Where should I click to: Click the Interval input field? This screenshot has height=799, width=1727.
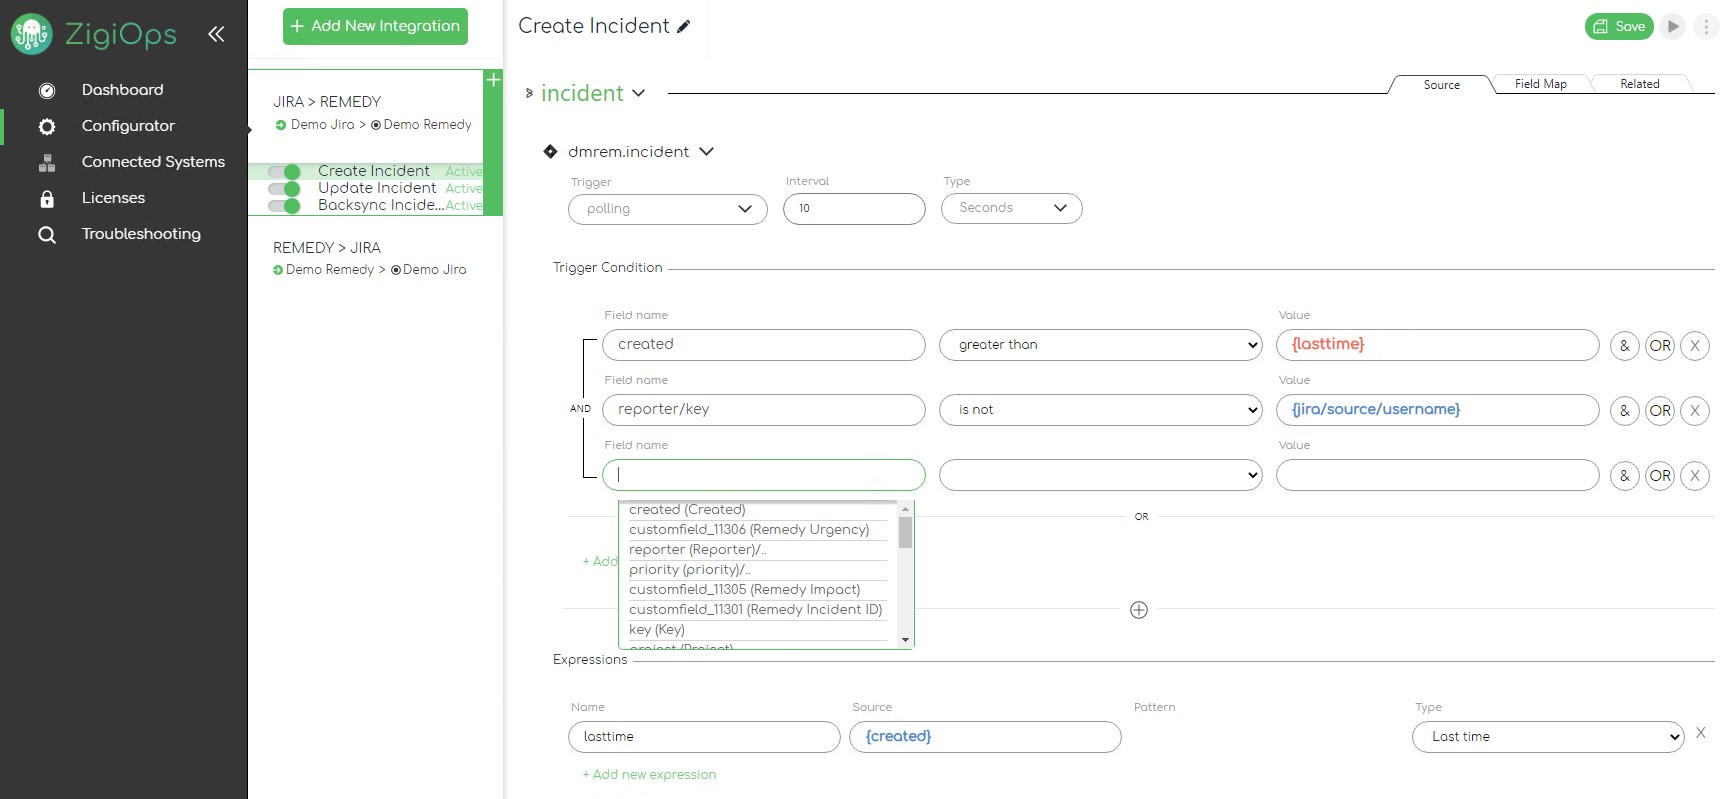(854, 209)
